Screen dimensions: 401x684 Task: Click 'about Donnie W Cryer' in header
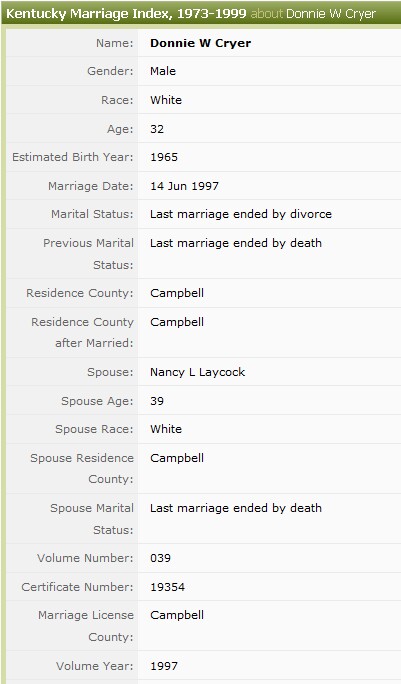313,14
